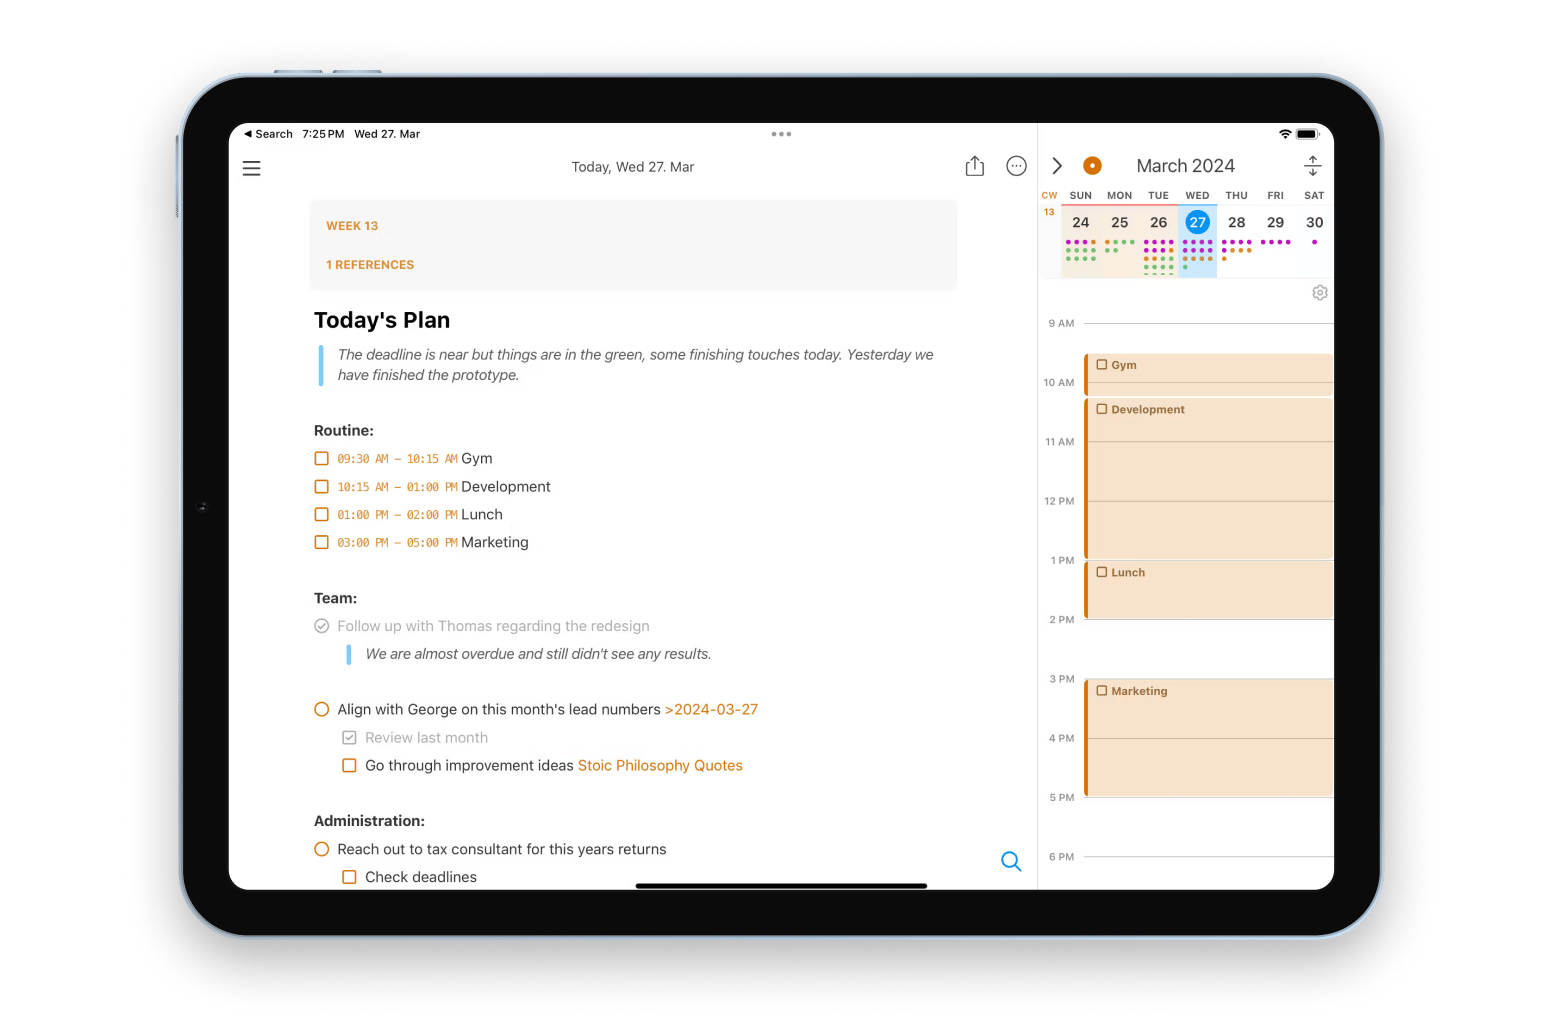Viewport: 1560px width, 1030px height.
Task: Tap the Wi-Fi status icon
Action: tap(1285, 134)
